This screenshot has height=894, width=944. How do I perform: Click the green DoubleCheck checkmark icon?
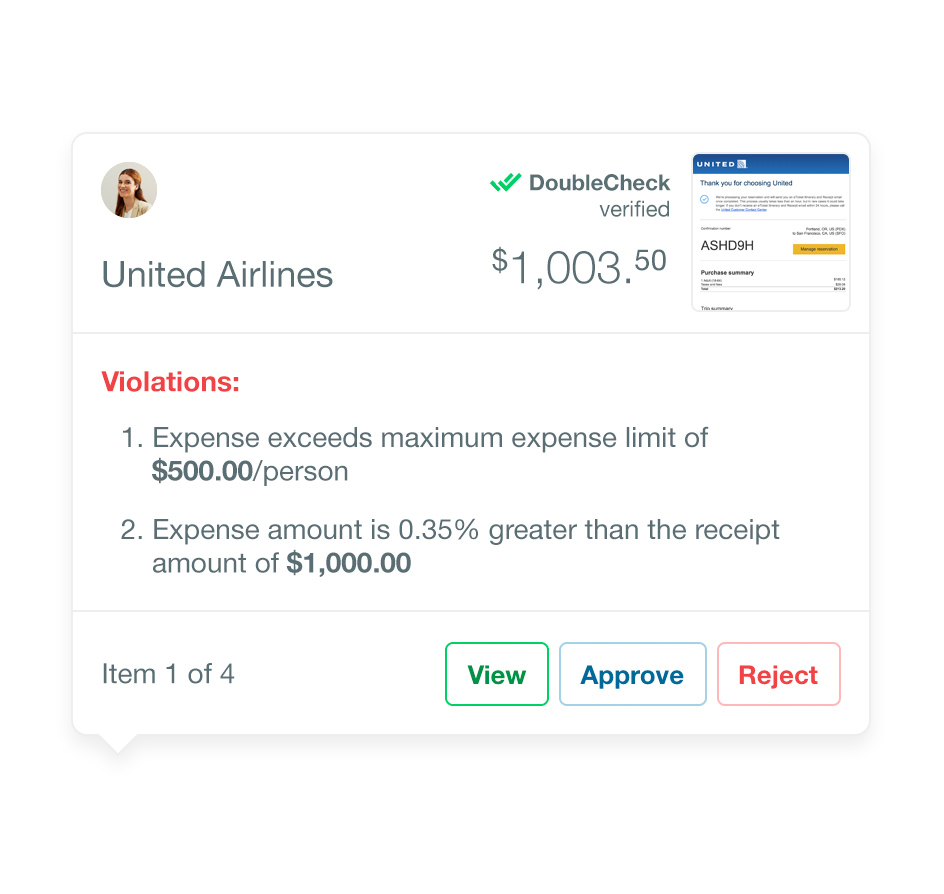(x=505, y=182)
